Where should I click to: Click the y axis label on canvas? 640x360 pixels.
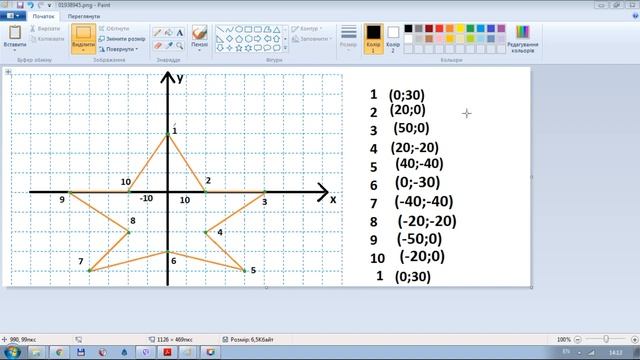click(x=180, y=78)
